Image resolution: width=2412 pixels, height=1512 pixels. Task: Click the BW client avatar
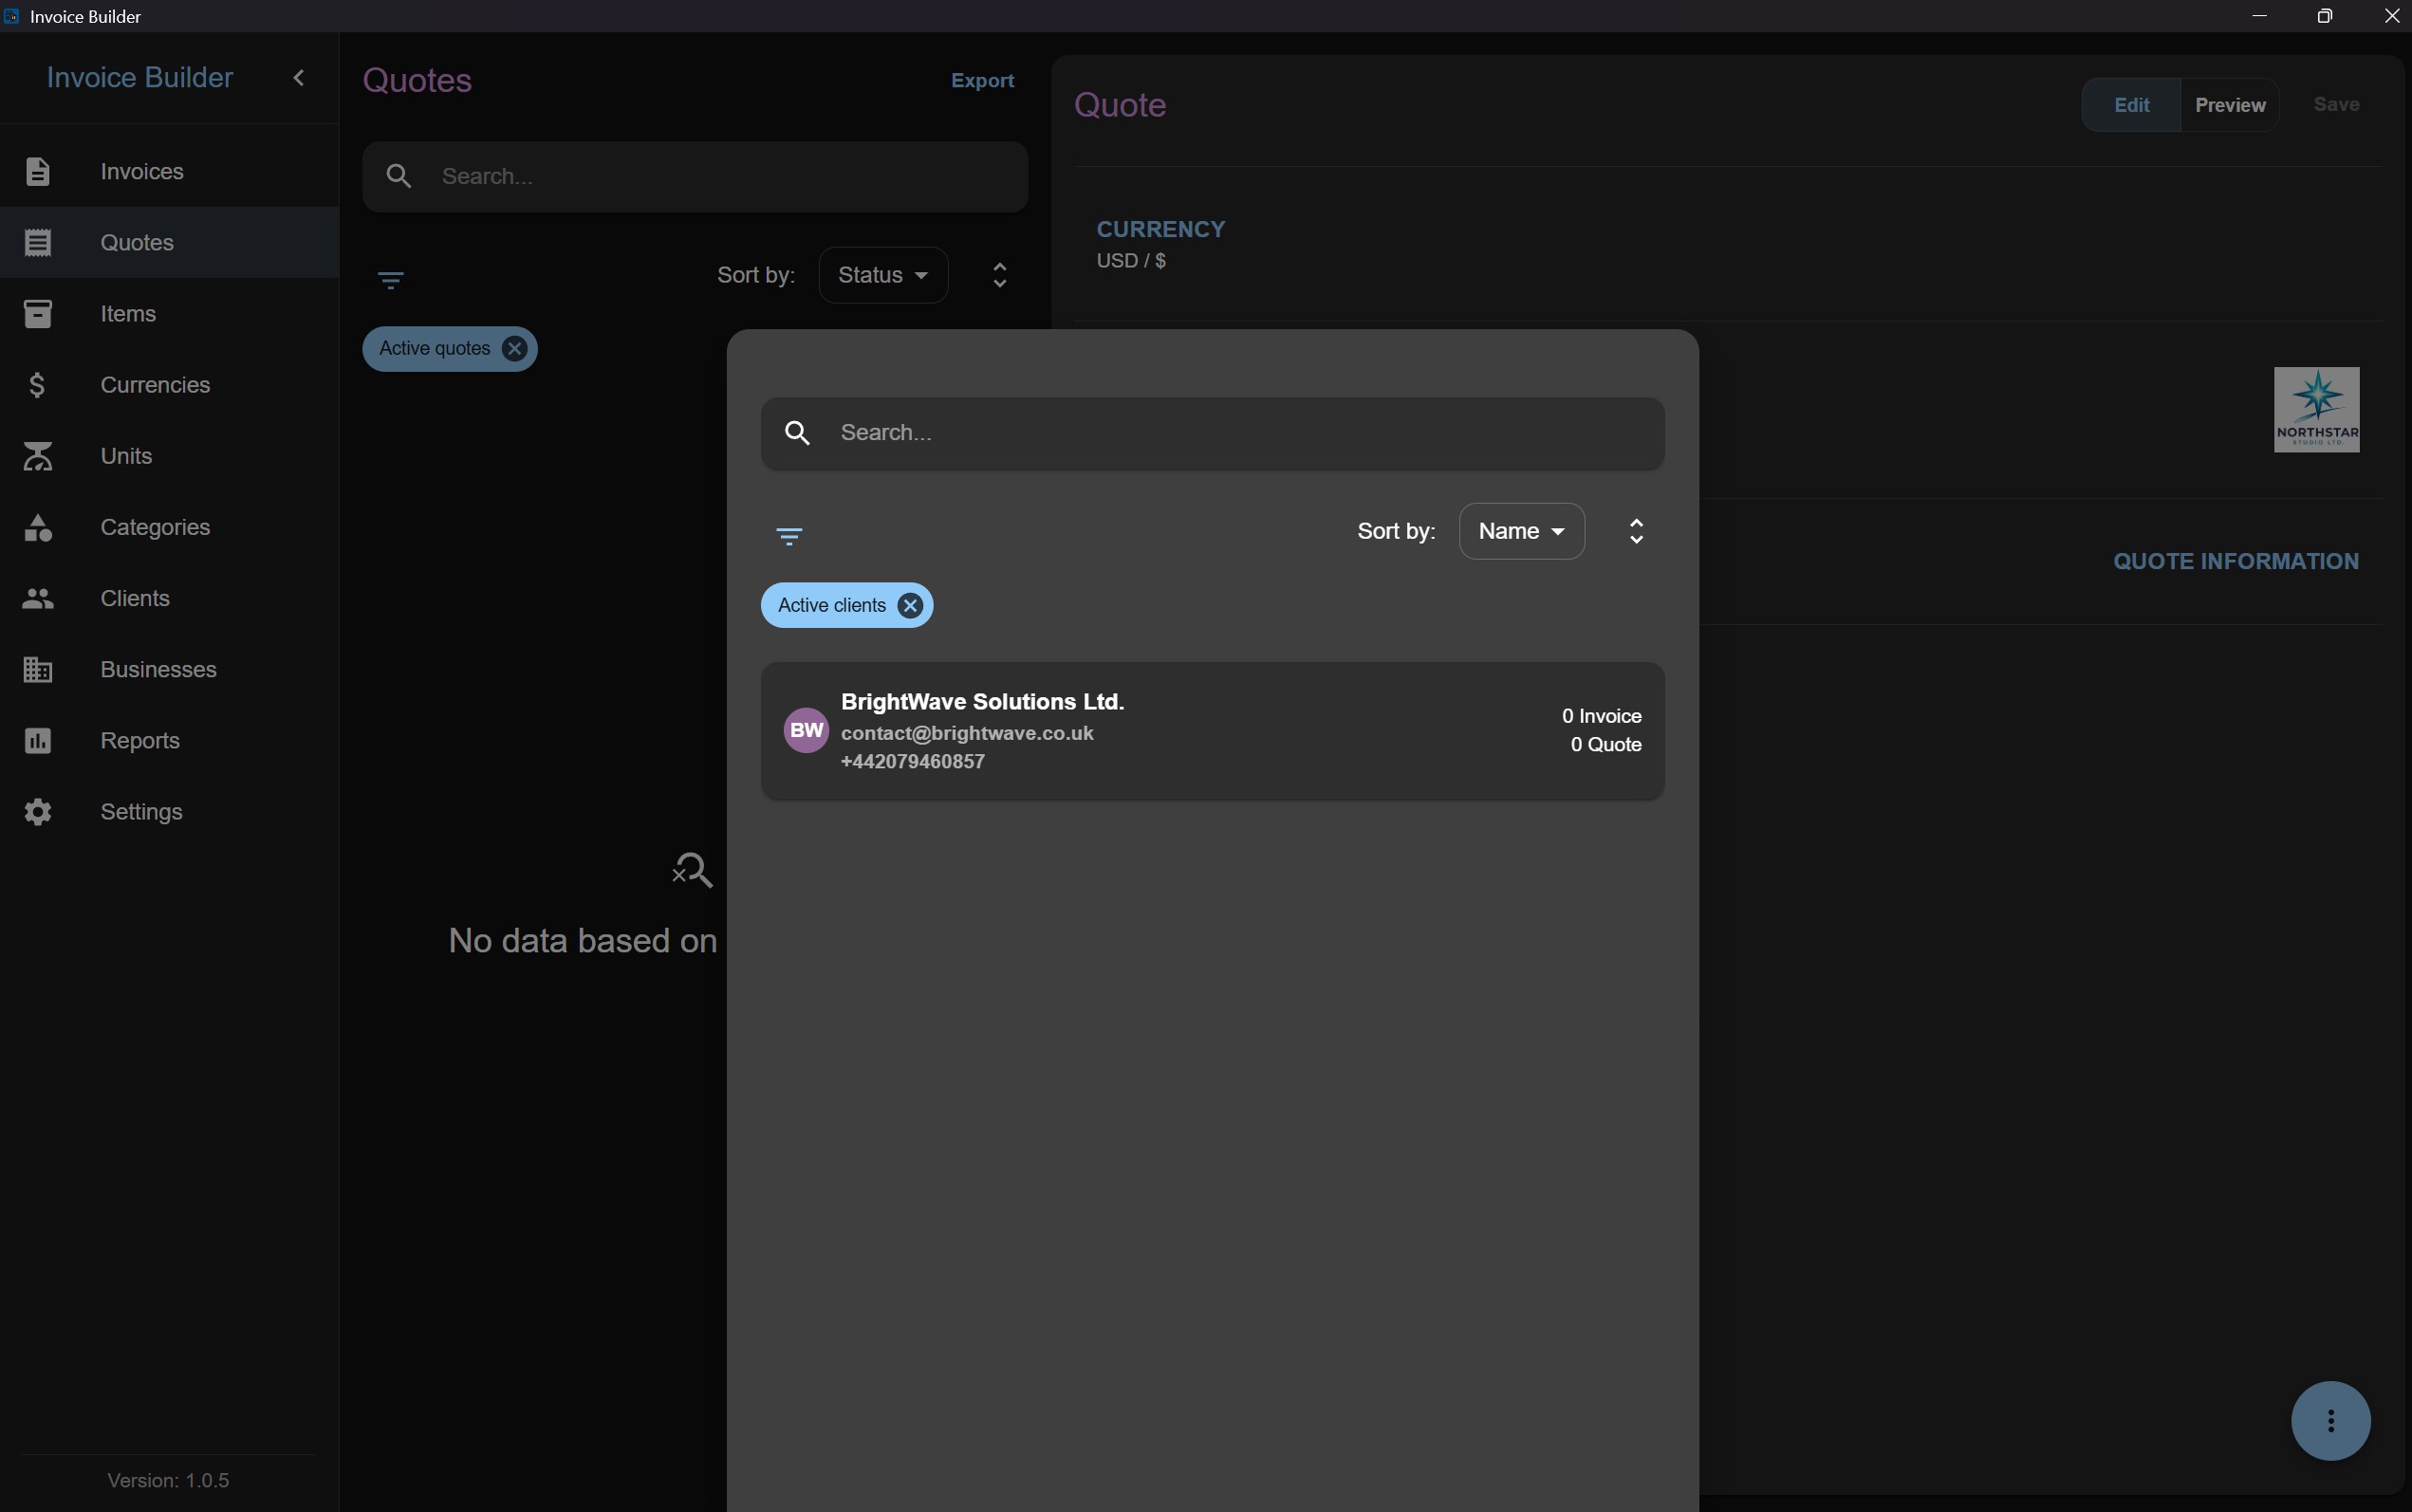806,730
